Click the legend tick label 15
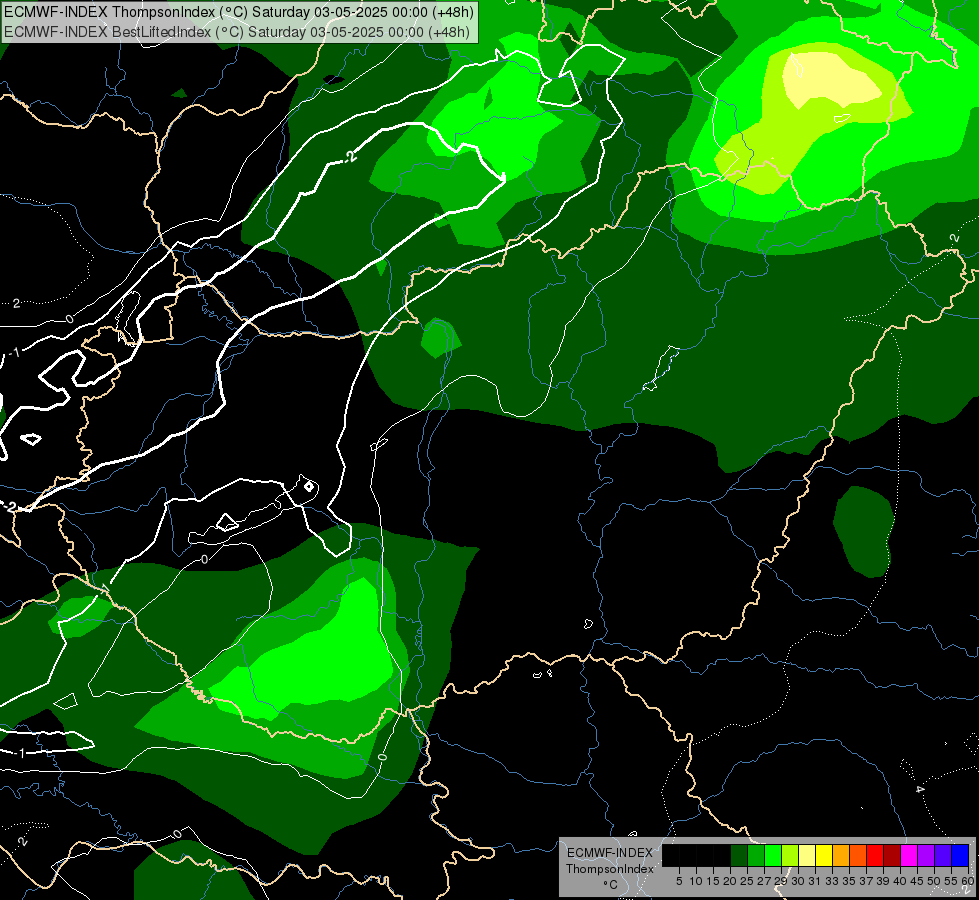 (x=713, y=881)
